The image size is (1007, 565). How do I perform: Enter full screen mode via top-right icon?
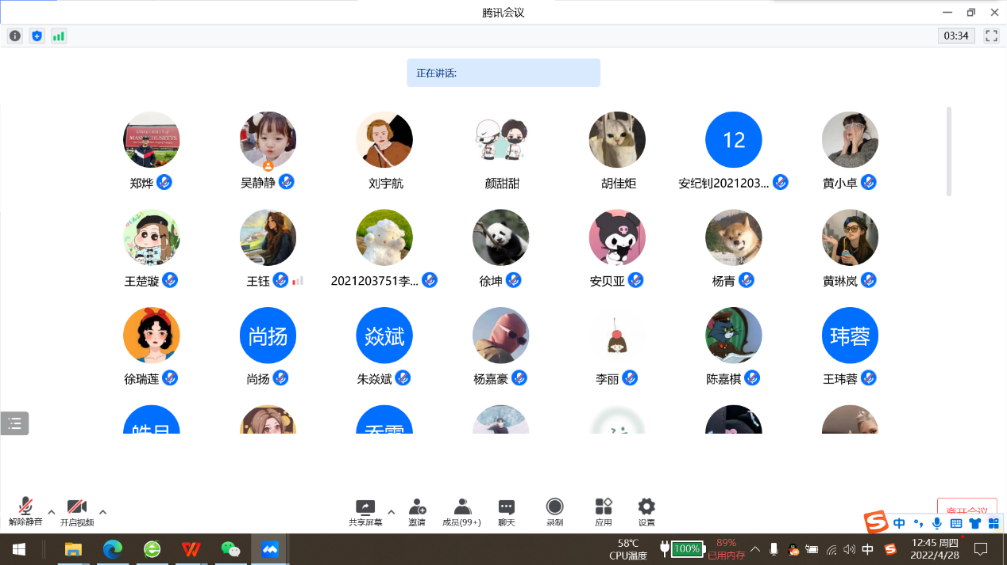(991, 36)
